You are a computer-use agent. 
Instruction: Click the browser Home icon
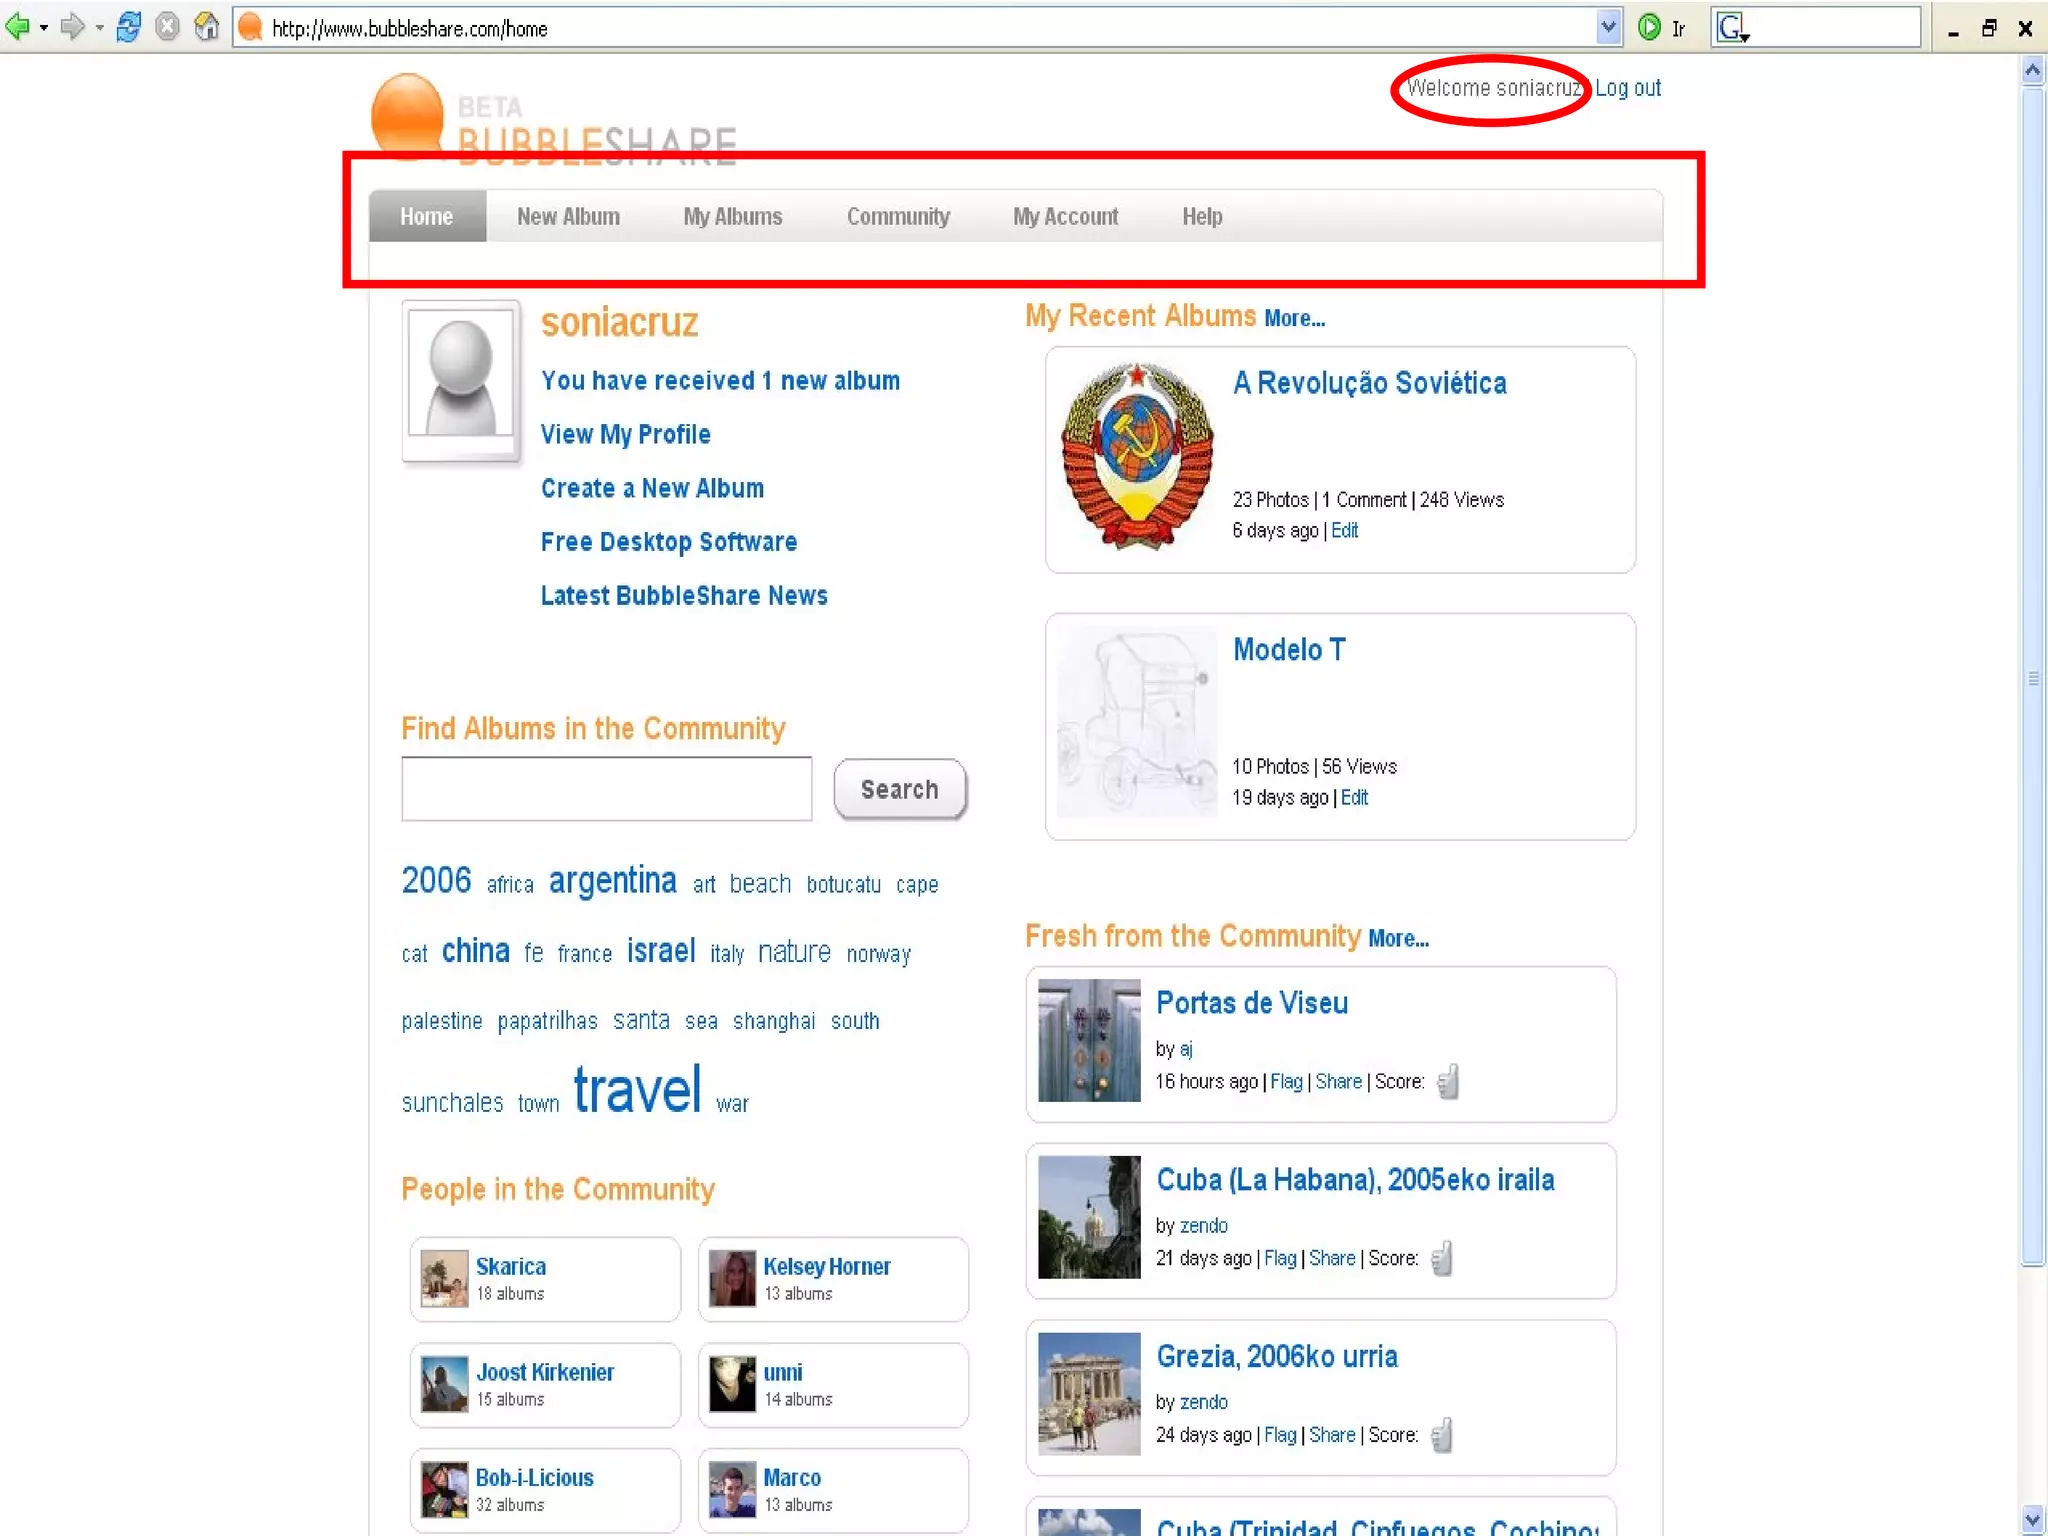pyautogui.click(x=206, y=27)
